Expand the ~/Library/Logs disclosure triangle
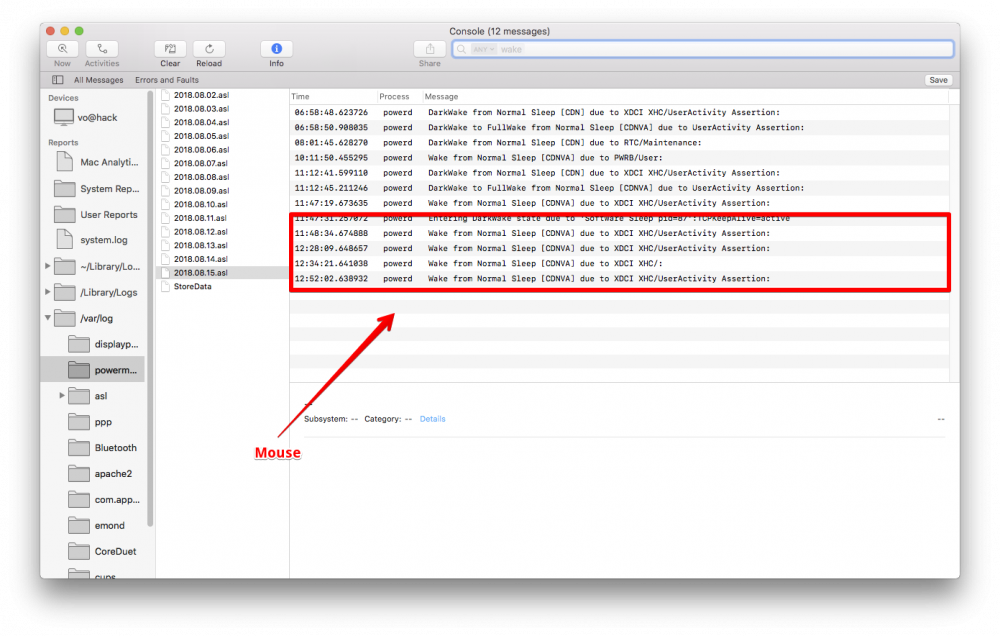1000x636 pixels. (x=48, y=266)
